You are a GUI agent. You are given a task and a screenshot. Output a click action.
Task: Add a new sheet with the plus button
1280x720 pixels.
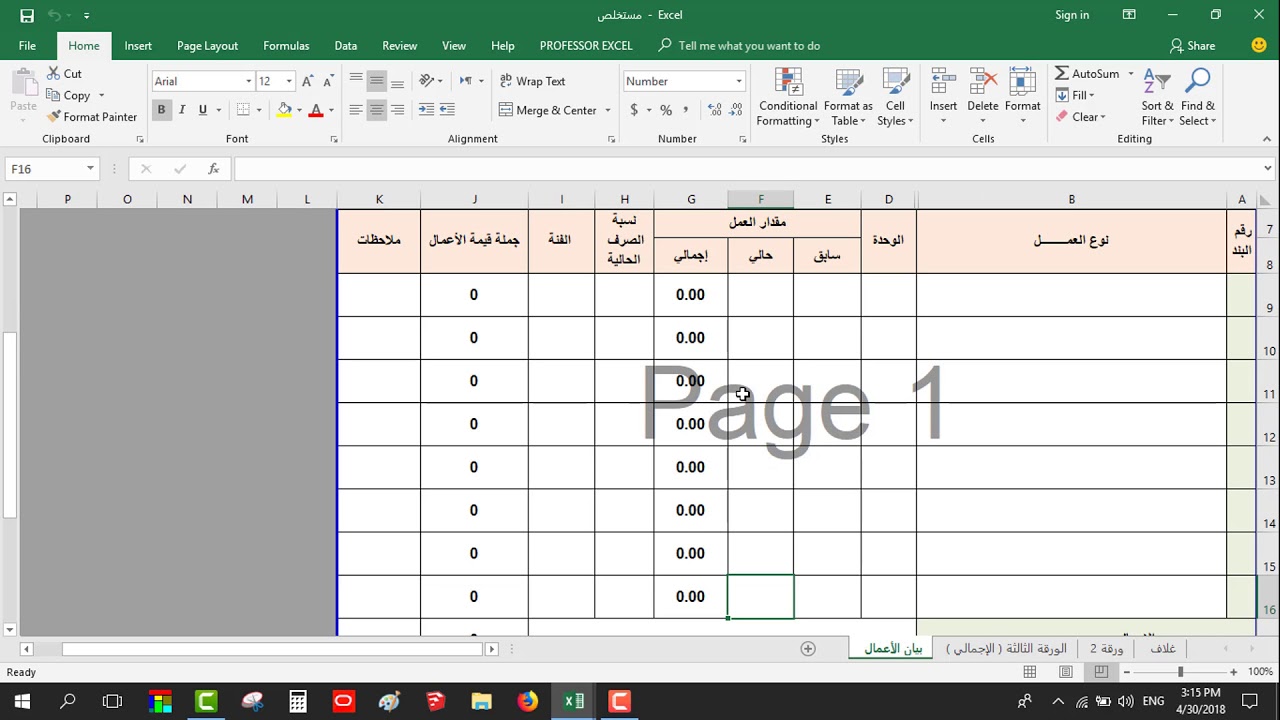click(808, 649)
